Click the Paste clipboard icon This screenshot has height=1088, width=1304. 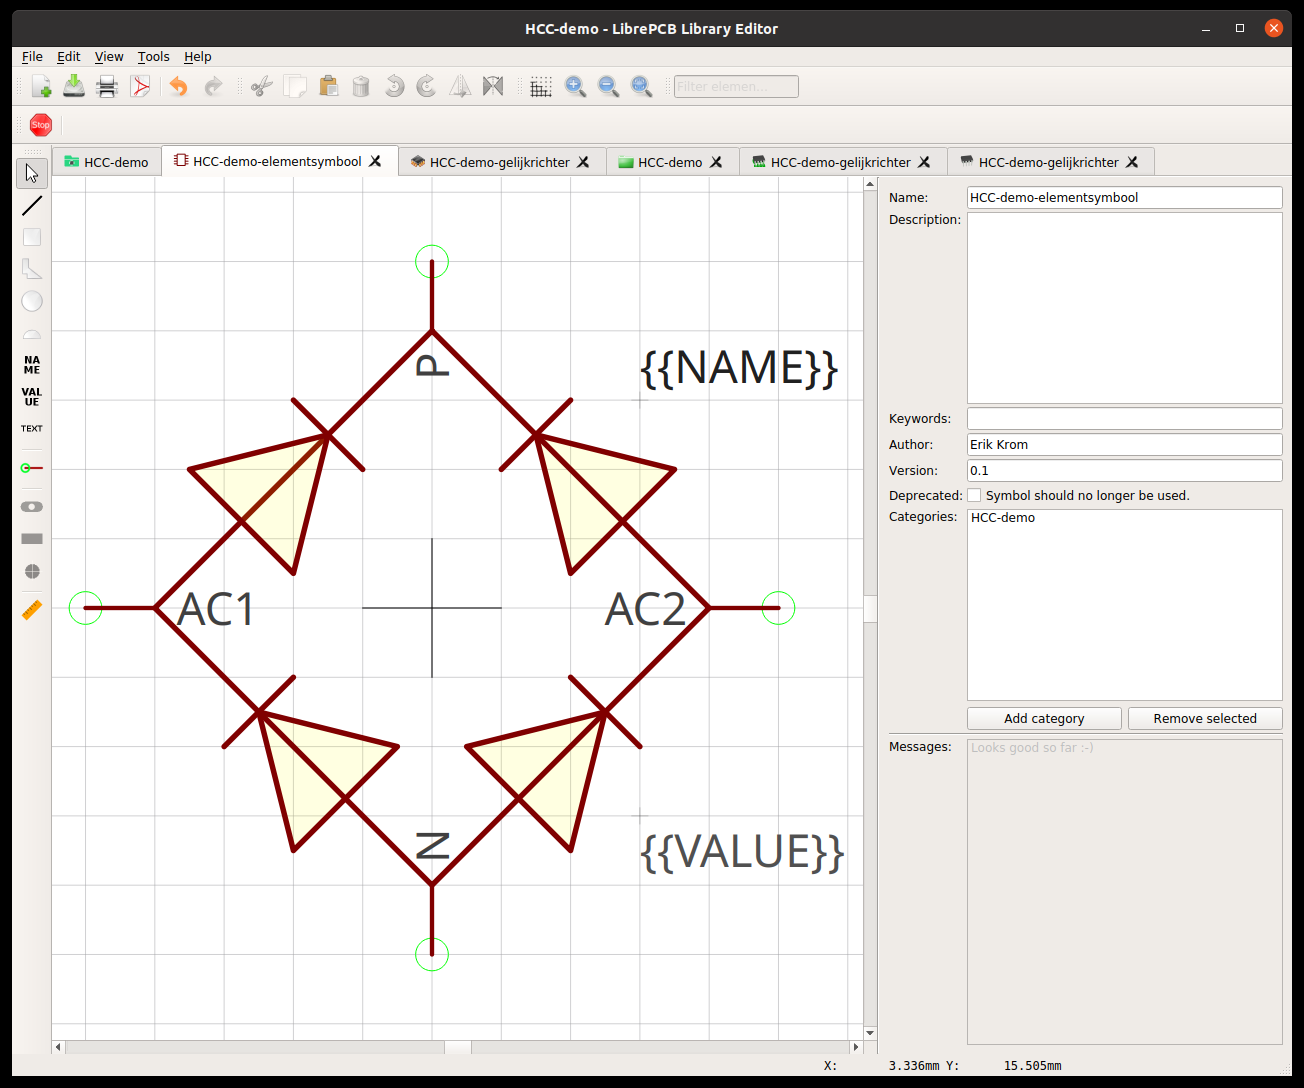tap(328, 87)
